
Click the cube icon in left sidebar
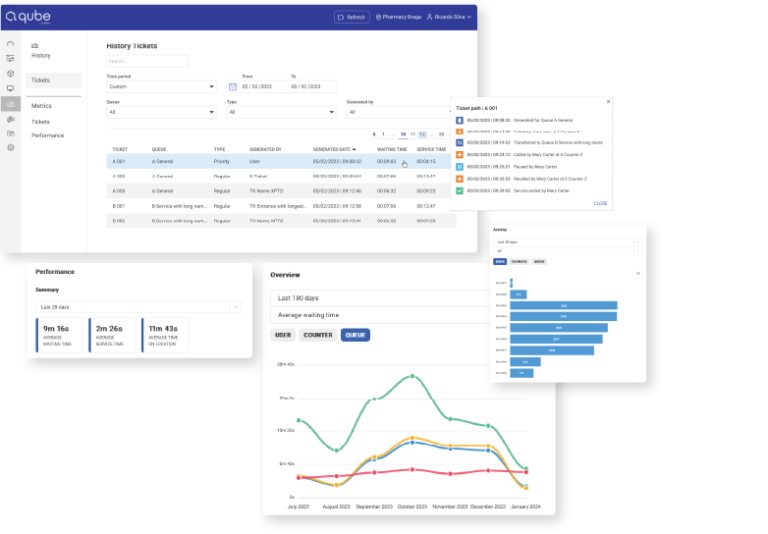[10, 73]
